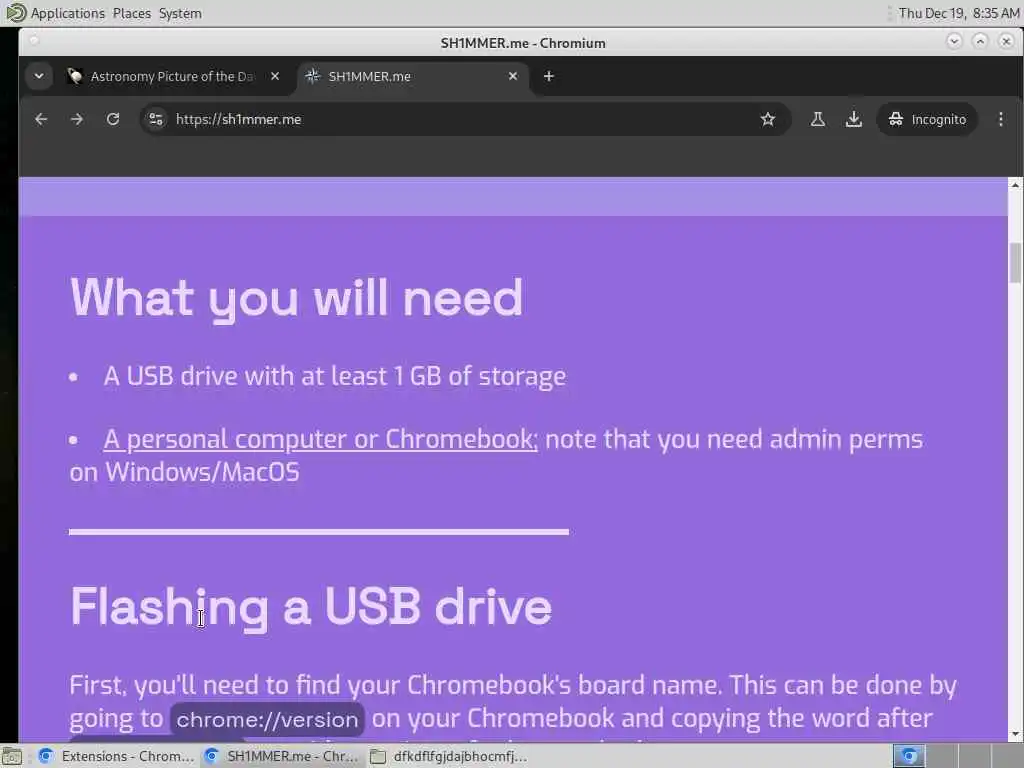Bookmark this page with the star icon
Viewport: 1024px width, 768px height.
point(768,119)
